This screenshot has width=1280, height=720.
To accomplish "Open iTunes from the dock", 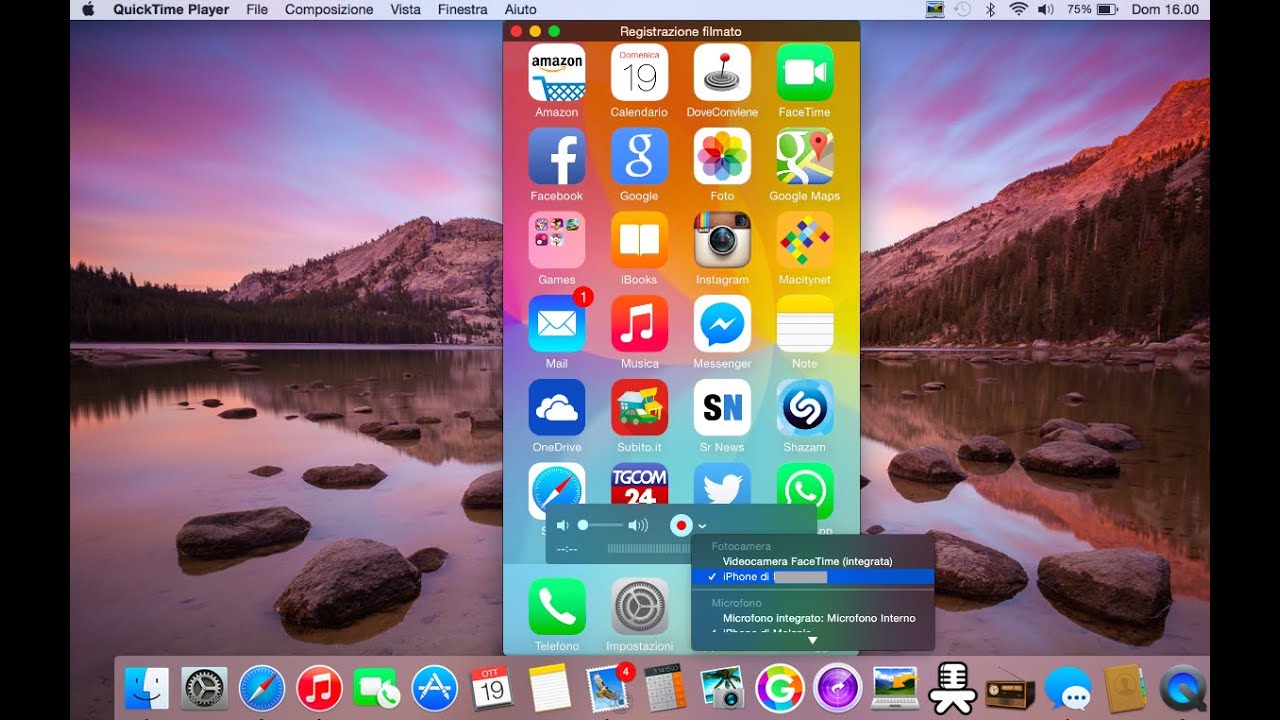I will pyautogui.click(x=320, y=688).
